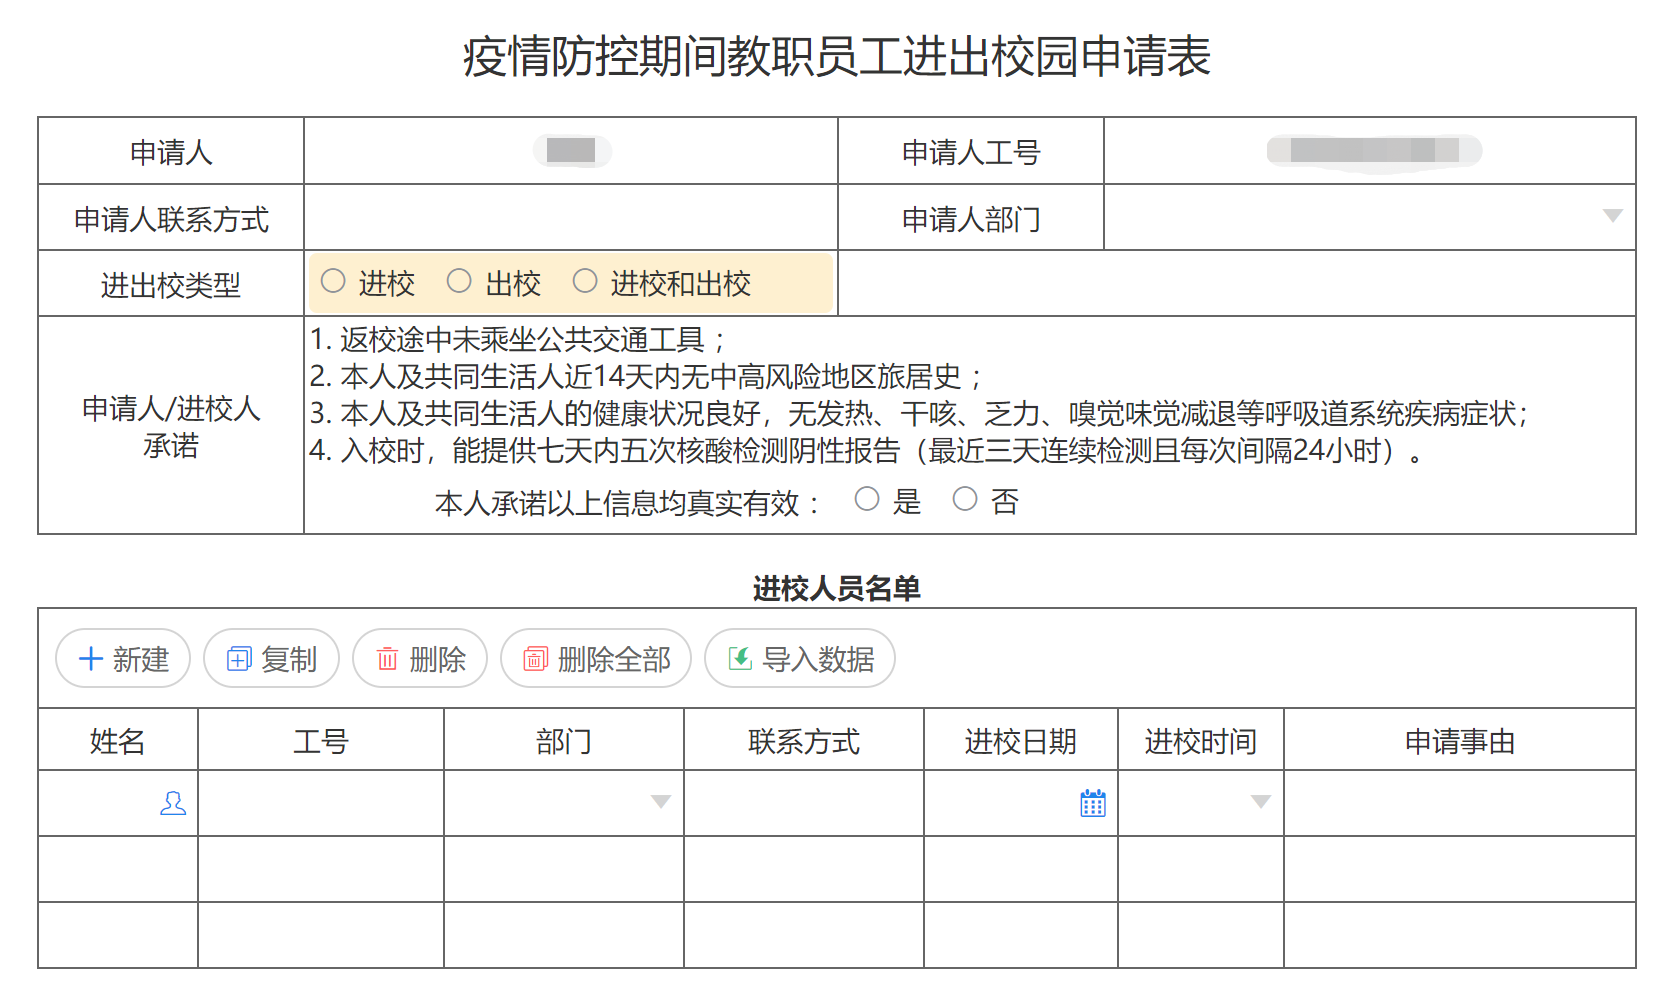Click the 姓名 column header
This screenshot has width=1674, height=993.
point(118,741)
